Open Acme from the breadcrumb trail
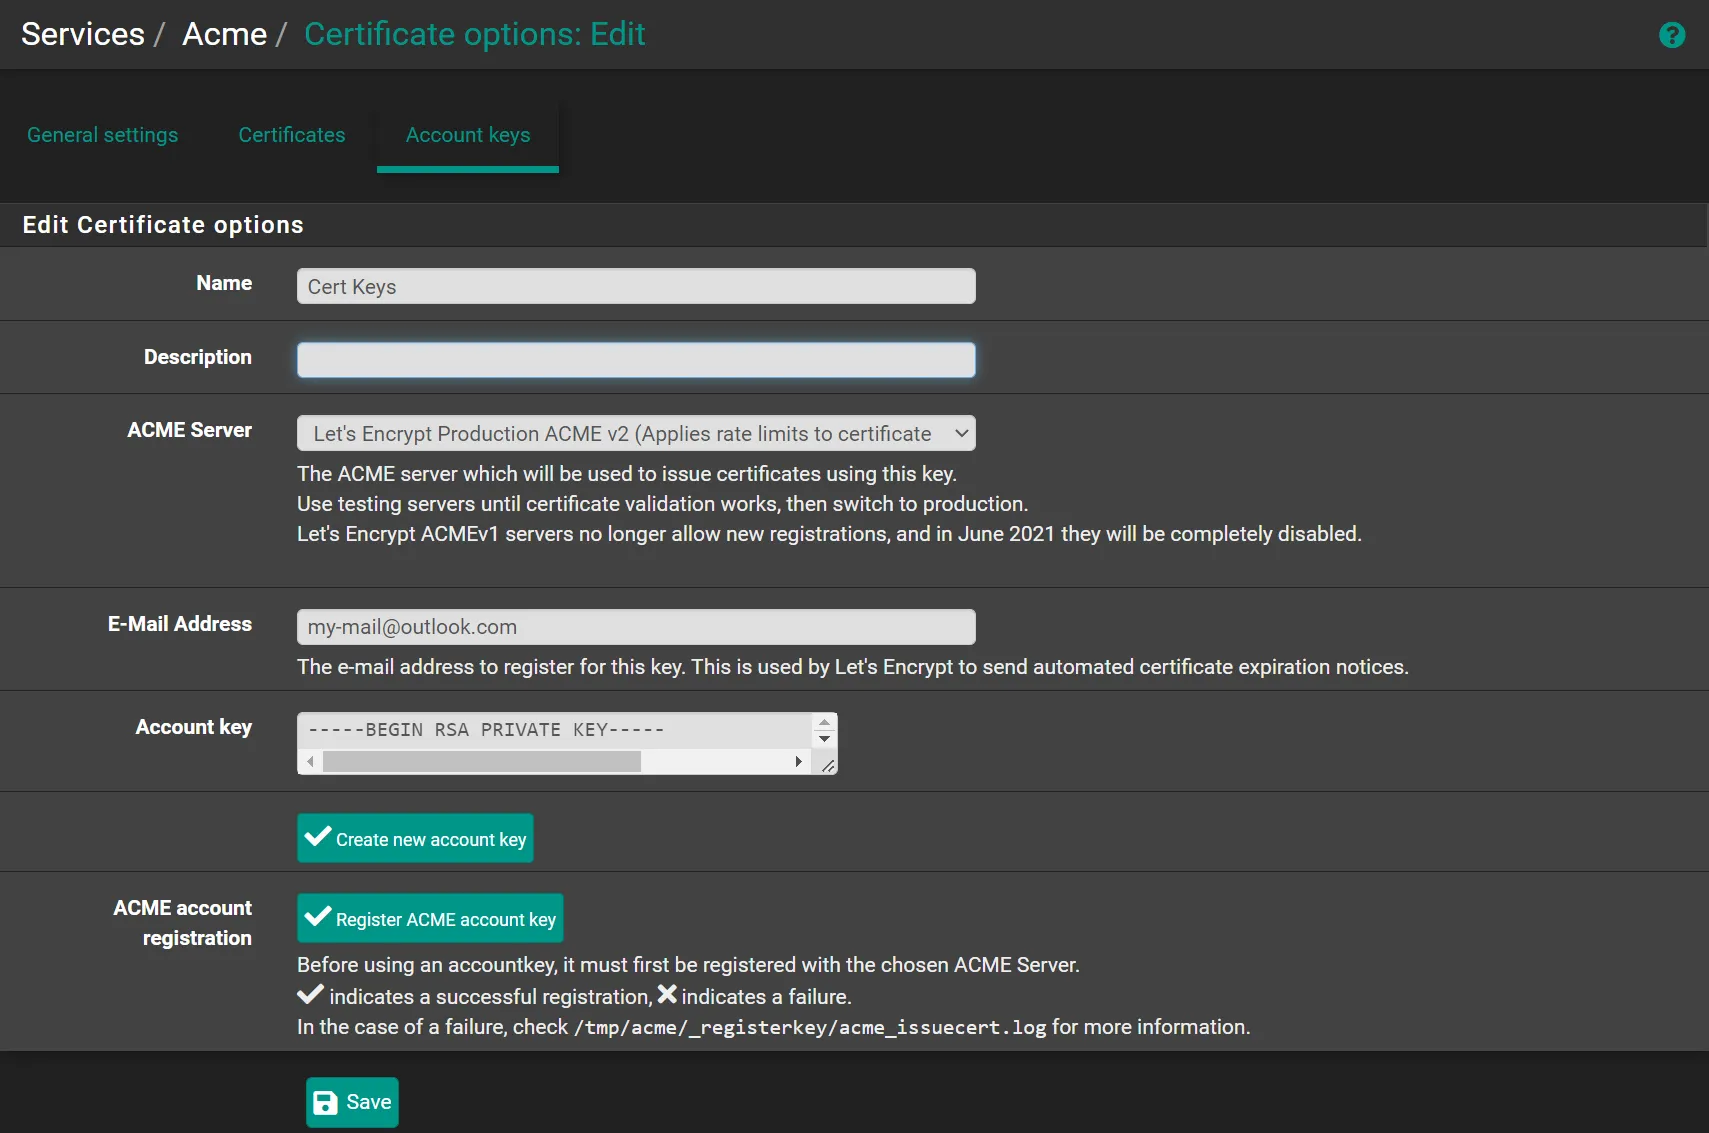The height and width of the screenshot is (1133, 1709). [x=224, y=33]
